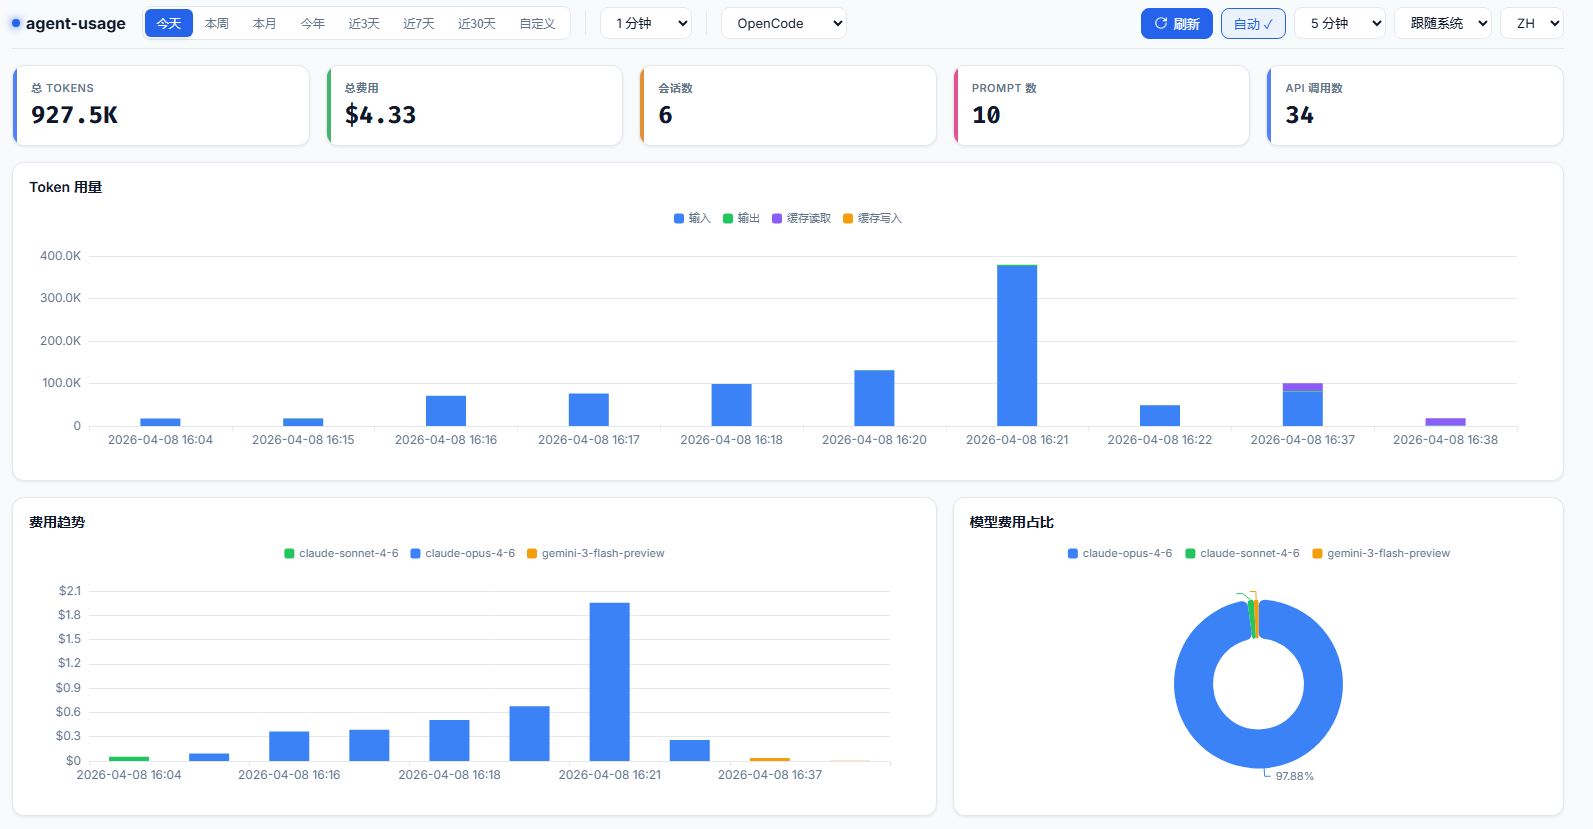This screenshot has width=1593, height=829.
Task: Toggle 输出 legend series in token chart
Action: (x=741, y=218)
